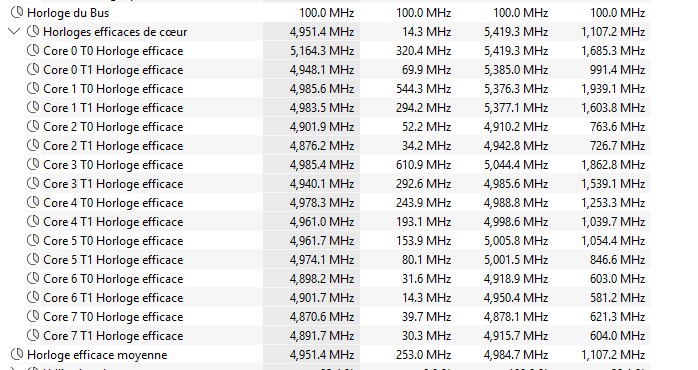Click the 5,164.3 MHz current value
The width and height of the screenshot is (698, 370).
click(322, 51)
